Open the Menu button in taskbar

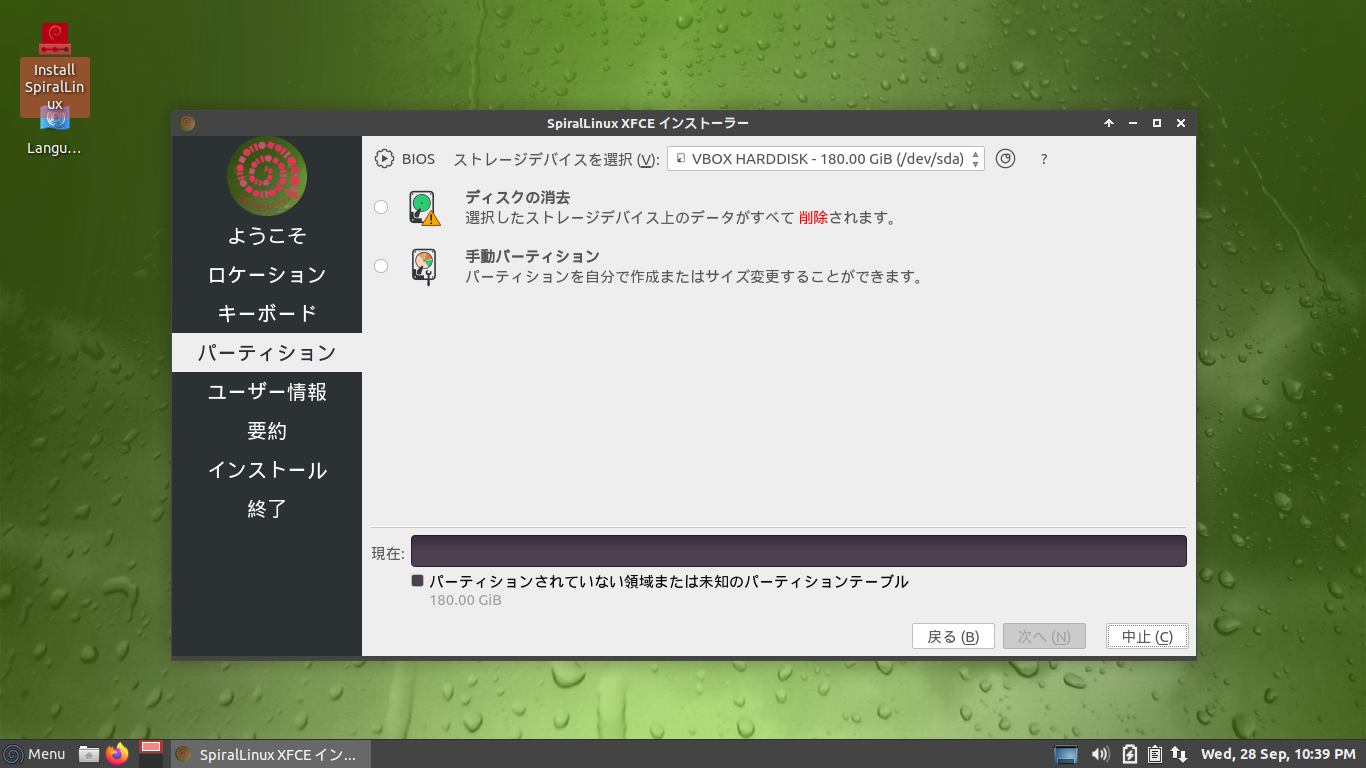click(x=35, y=754)
